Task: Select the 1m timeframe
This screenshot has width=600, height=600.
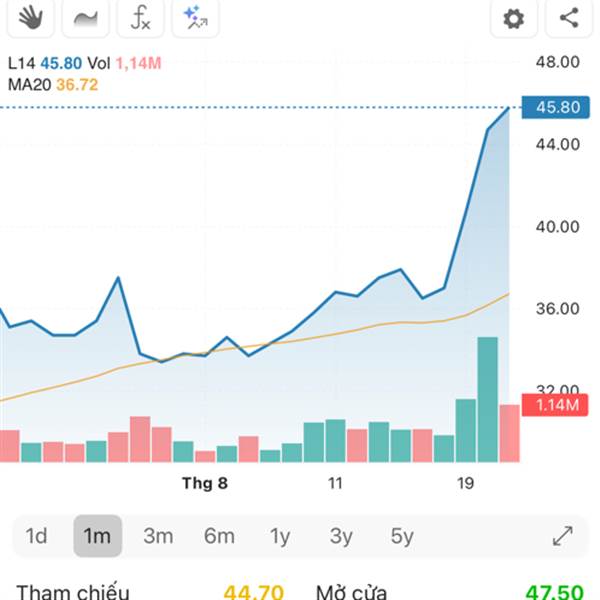Action: click(x=97, y=536)
